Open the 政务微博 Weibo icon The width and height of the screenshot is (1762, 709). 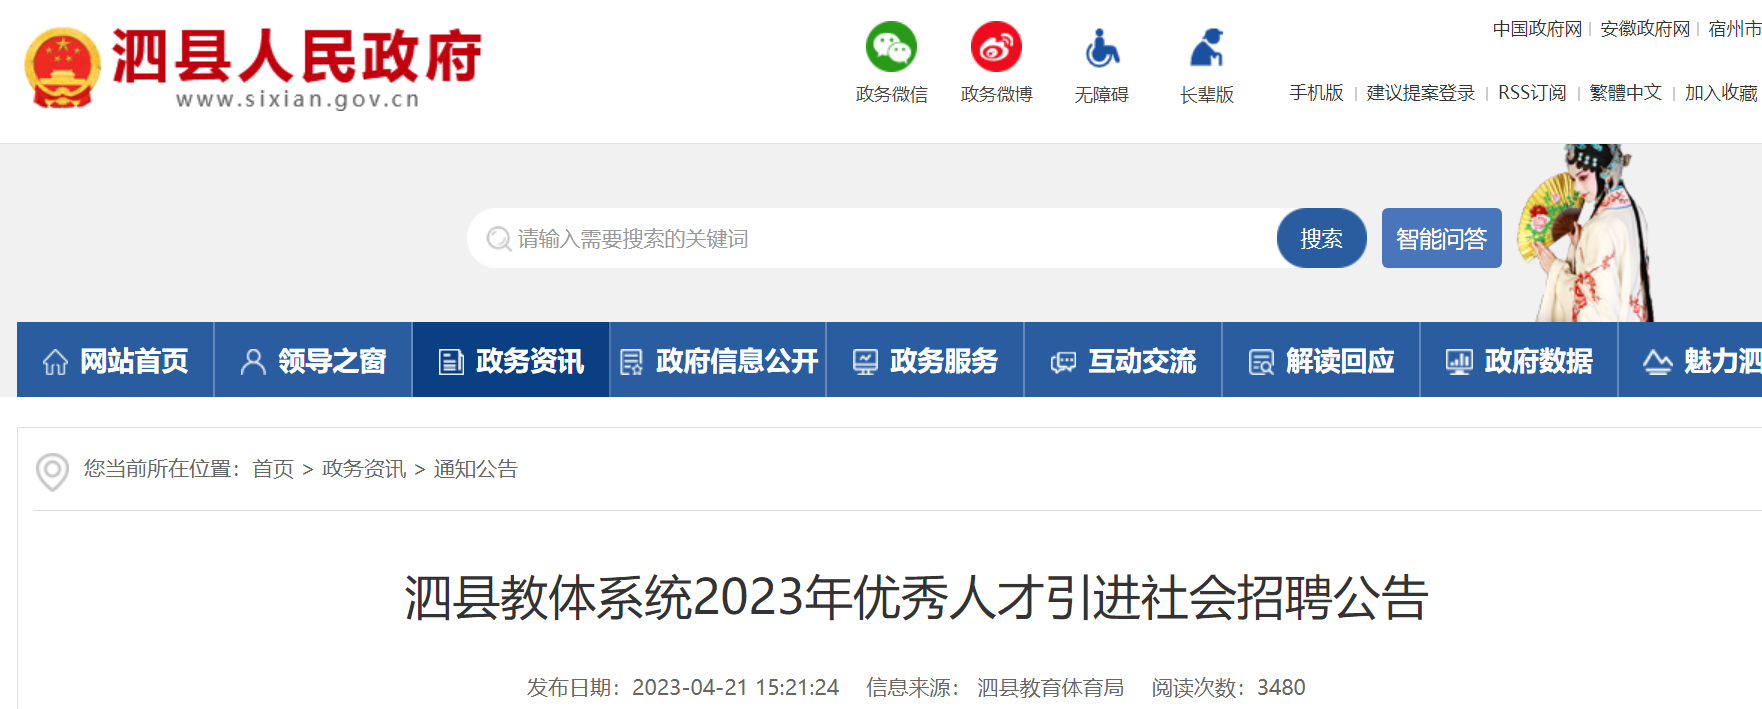[996, 47]
